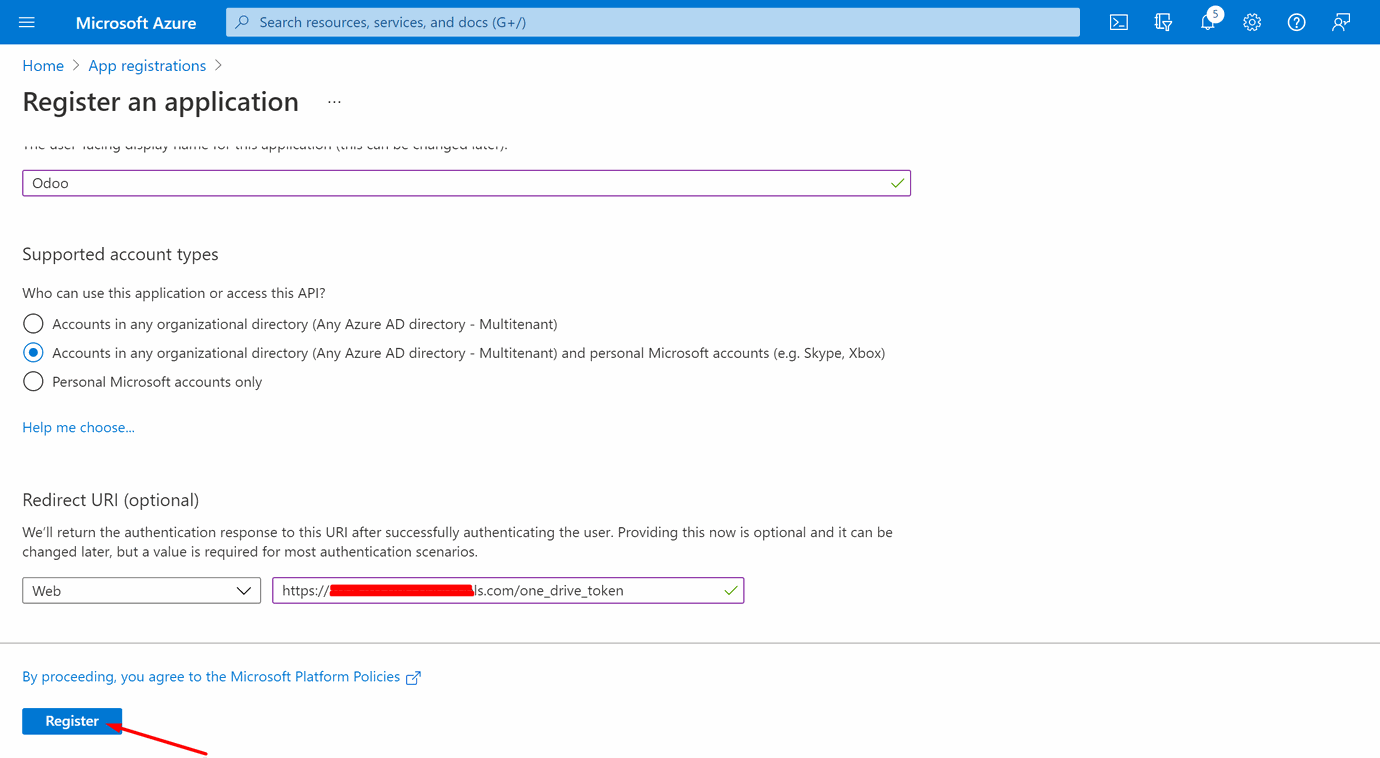Open the ellipsis menu beside Register an application
The image size is (1380, 758).
(334, 102)
